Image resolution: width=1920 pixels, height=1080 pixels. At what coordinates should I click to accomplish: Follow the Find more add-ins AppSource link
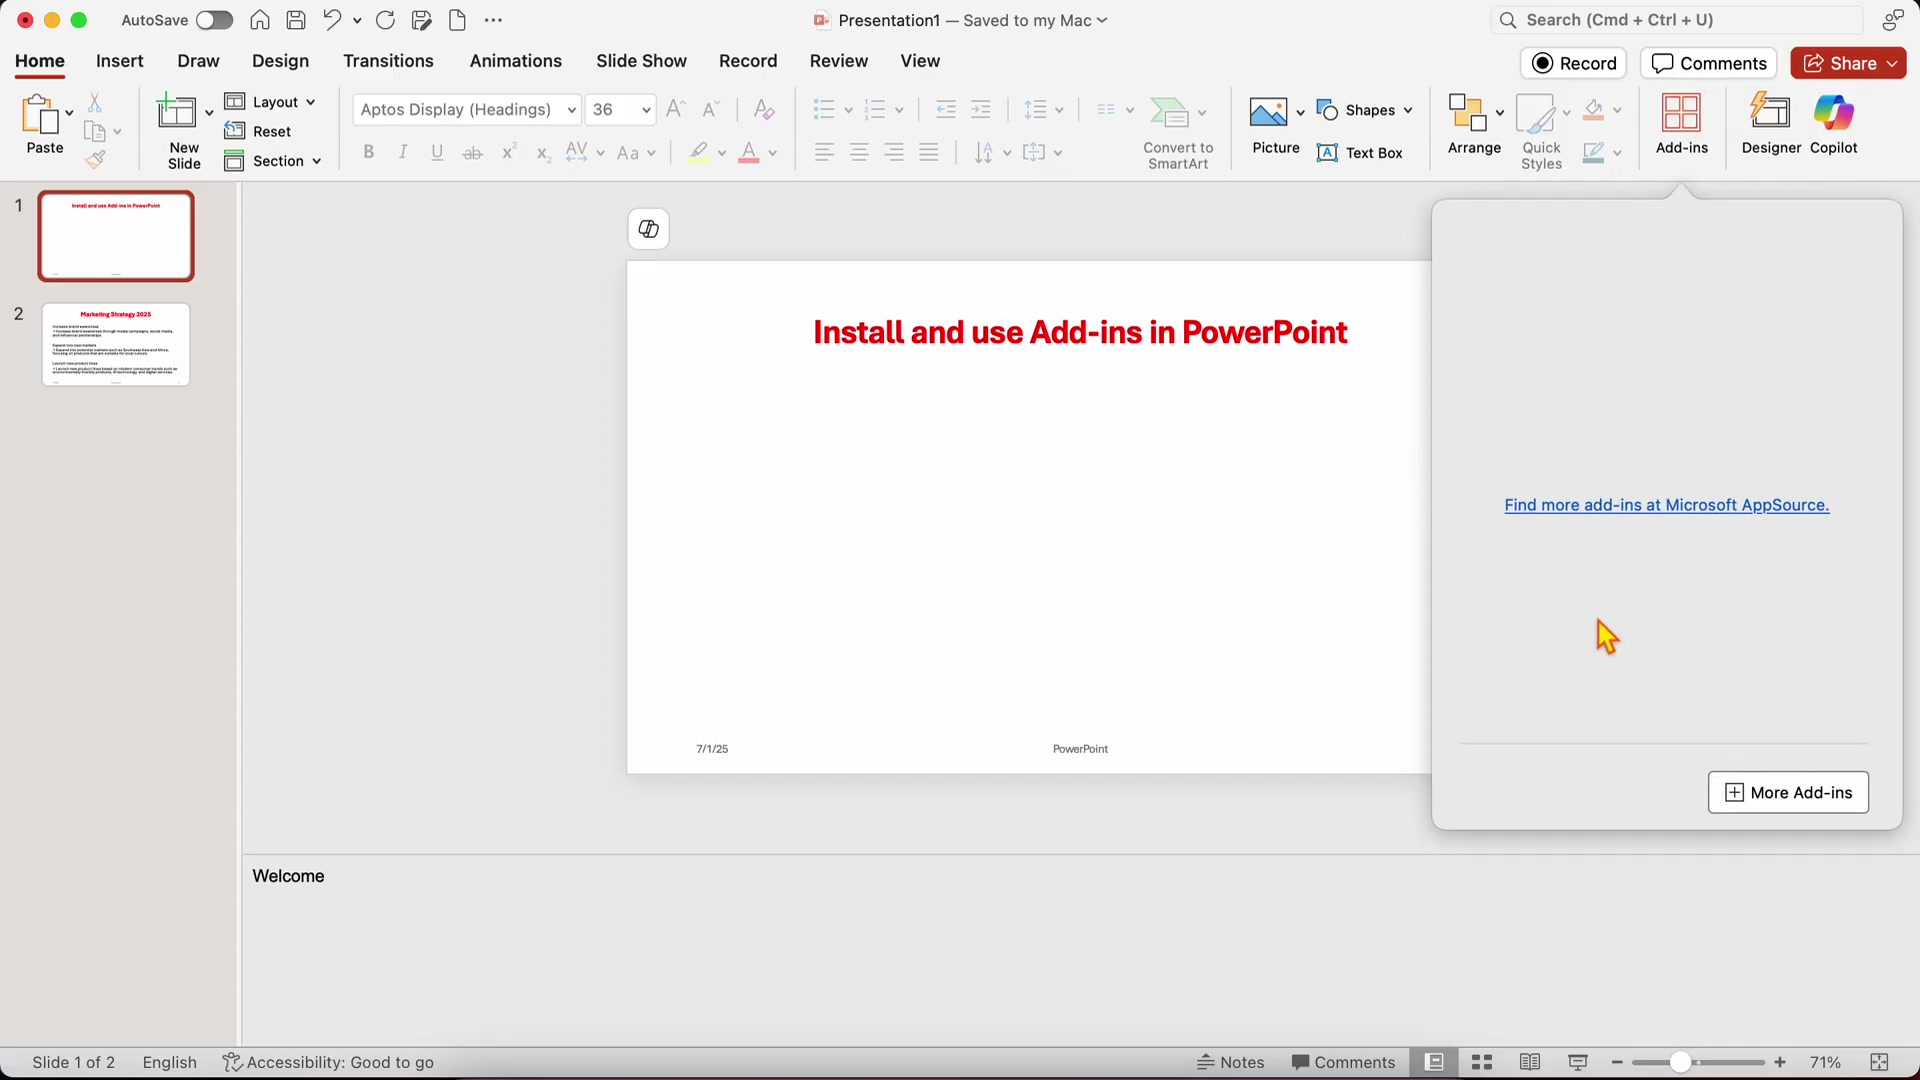[x=1667, y=505]
